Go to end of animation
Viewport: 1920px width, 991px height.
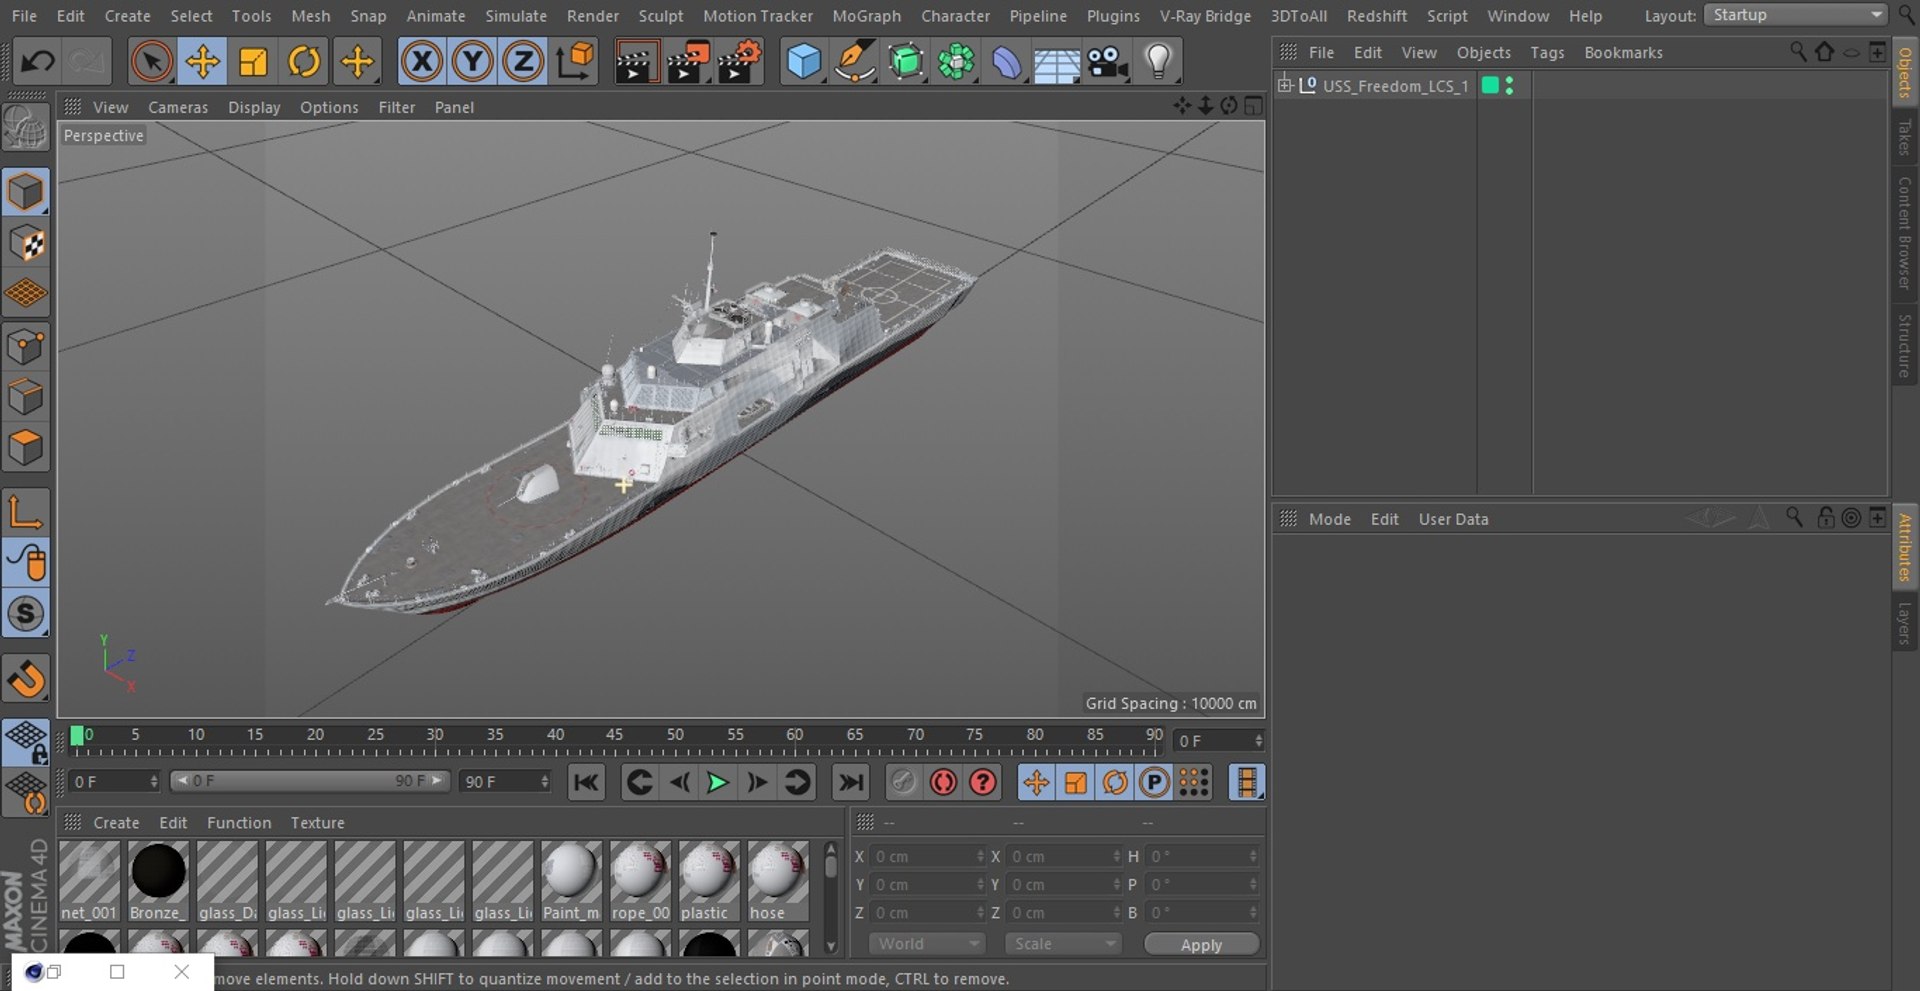pyautogui.click(x=850, y=782)
